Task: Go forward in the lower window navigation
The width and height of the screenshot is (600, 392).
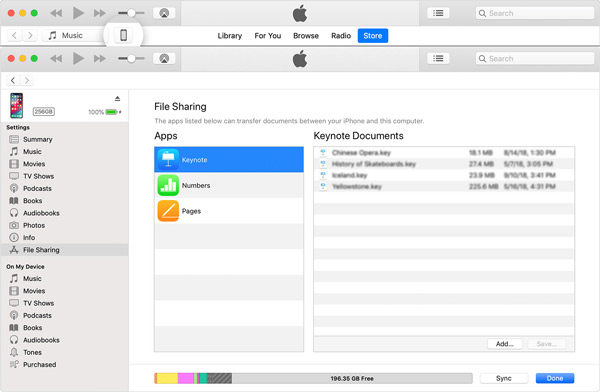Action: [27, 80]
